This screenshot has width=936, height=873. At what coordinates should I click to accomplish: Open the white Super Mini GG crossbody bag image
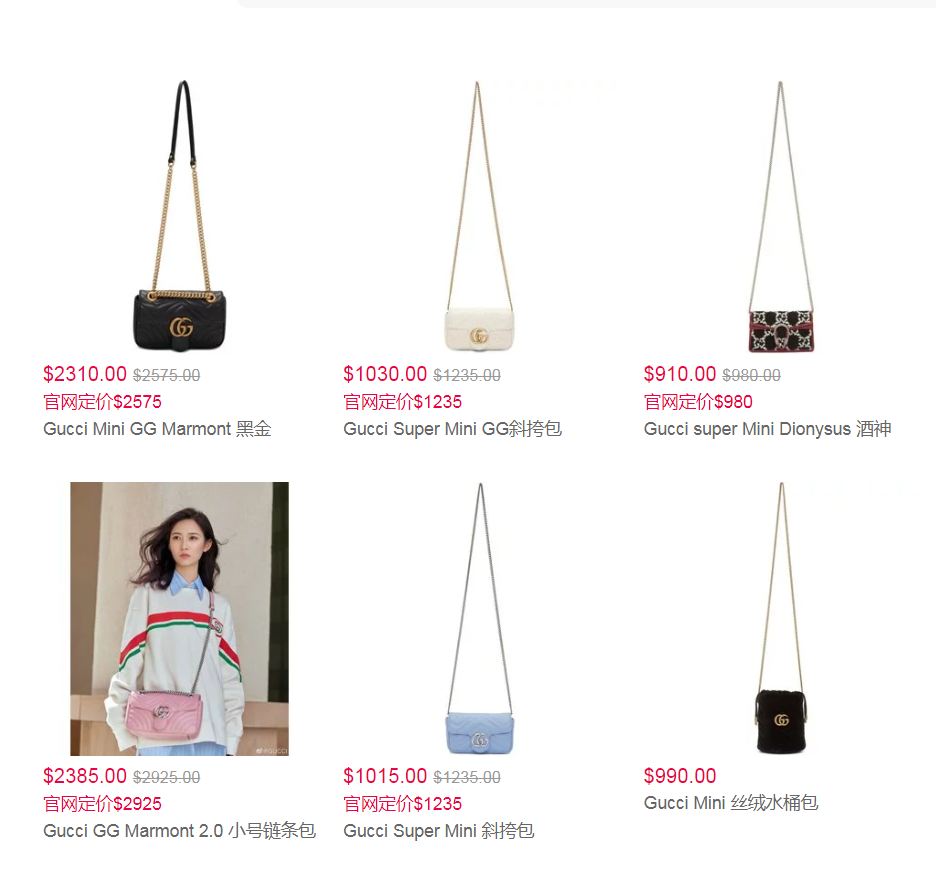point(480,216)
